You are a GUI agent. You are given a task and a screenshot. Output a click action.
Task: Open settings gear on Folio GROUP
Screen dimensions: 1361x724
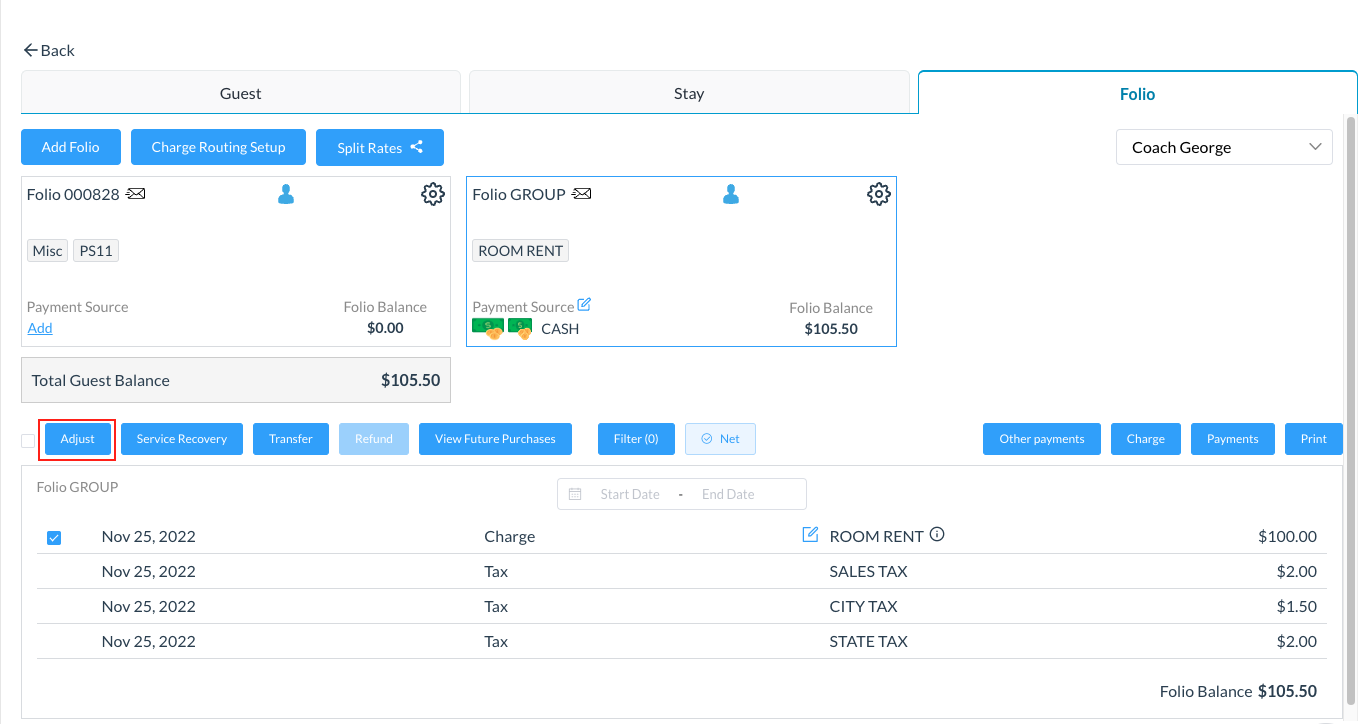coord(878,194)
